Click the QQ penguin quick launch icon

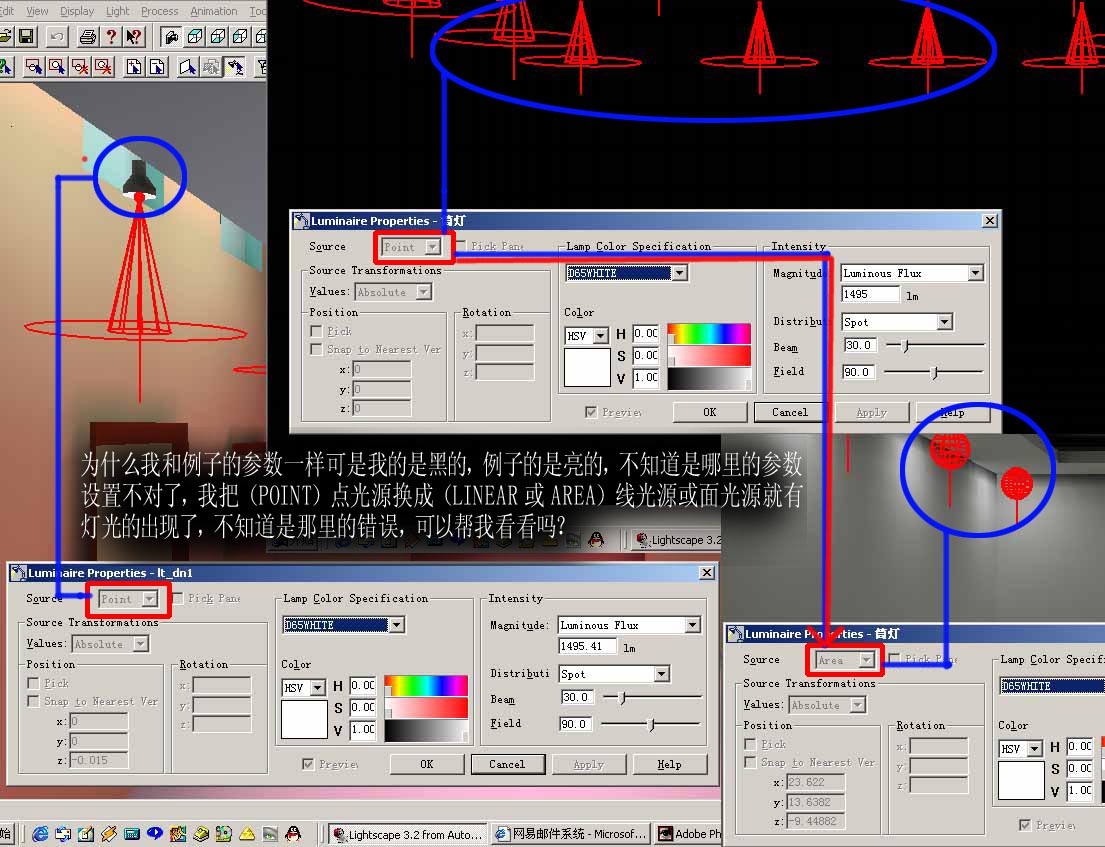[293, 834]
